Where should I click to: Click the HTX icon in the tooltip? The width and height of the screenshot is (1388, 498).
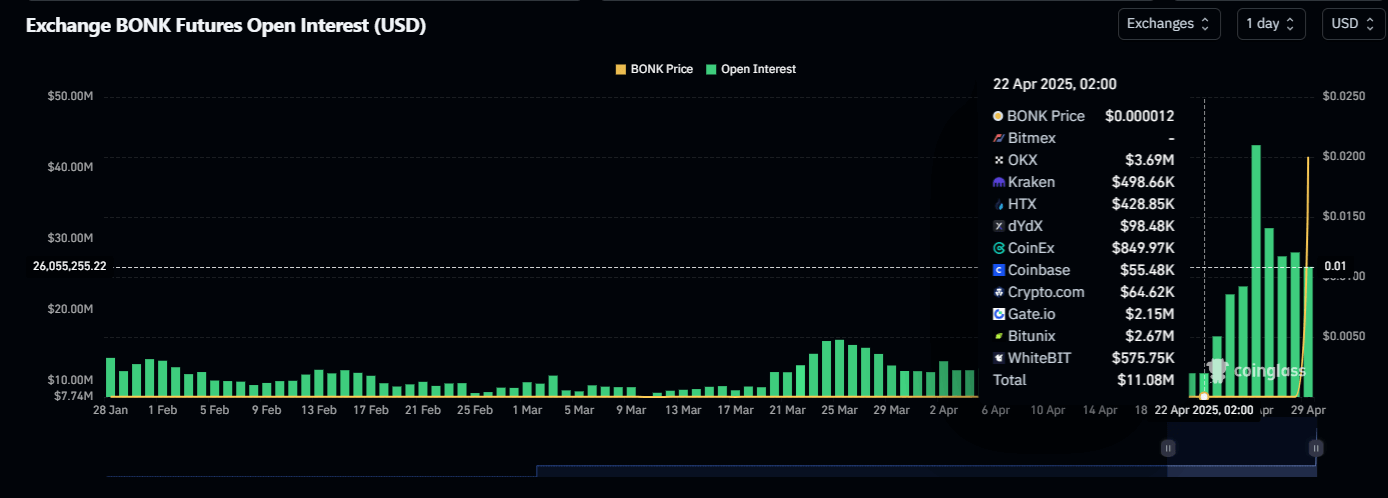998,204
